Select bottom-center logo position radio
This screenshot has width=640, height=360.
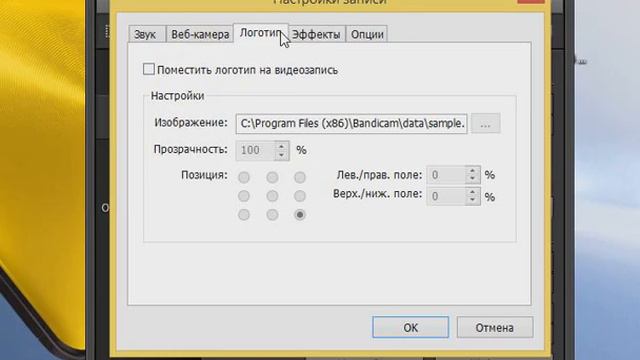(x=272, y=215)
